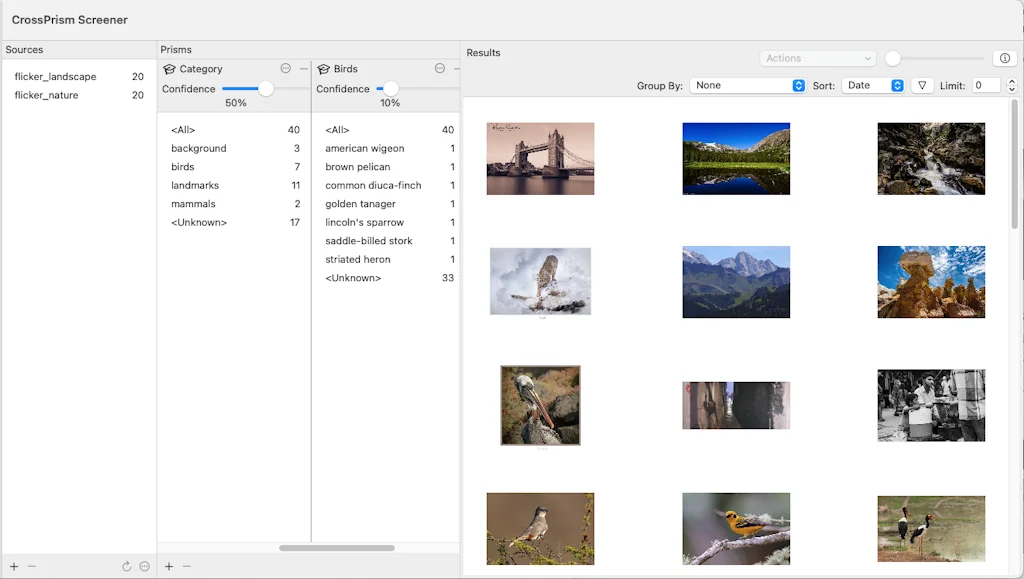Open the ellipsis menu next to refresh
Image resolution: width=1024 pixels, height=579 pixels.
(143, 566)
